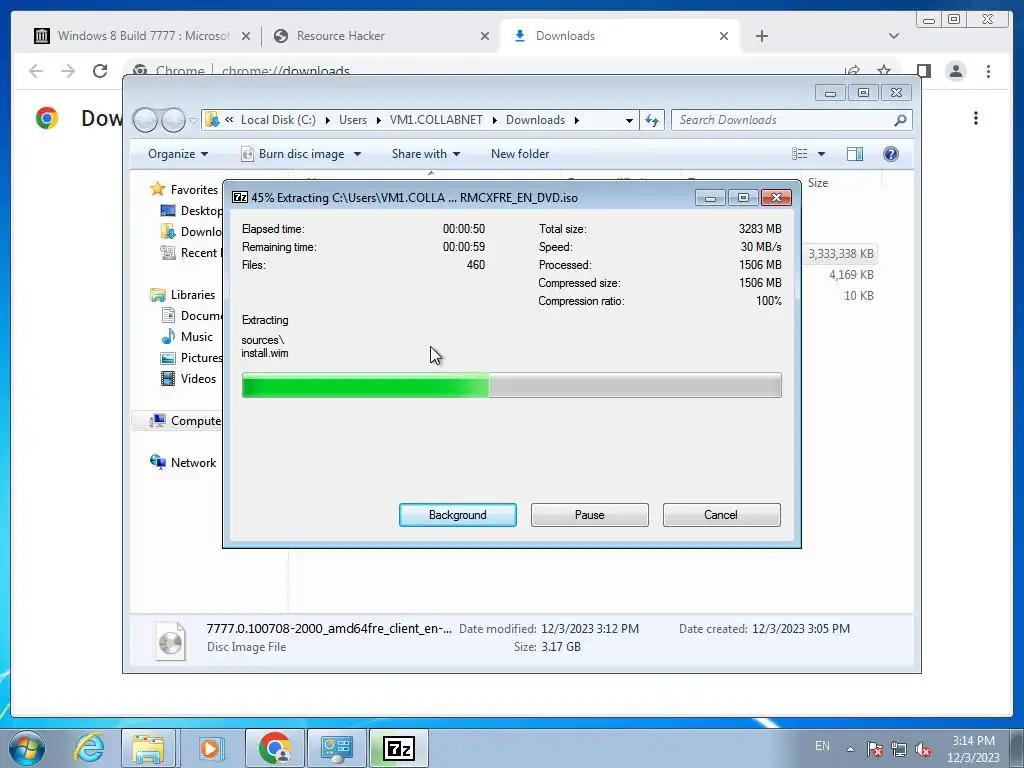
Task: Expand the address bar history dropdown
Action: (x=629, y=120)
